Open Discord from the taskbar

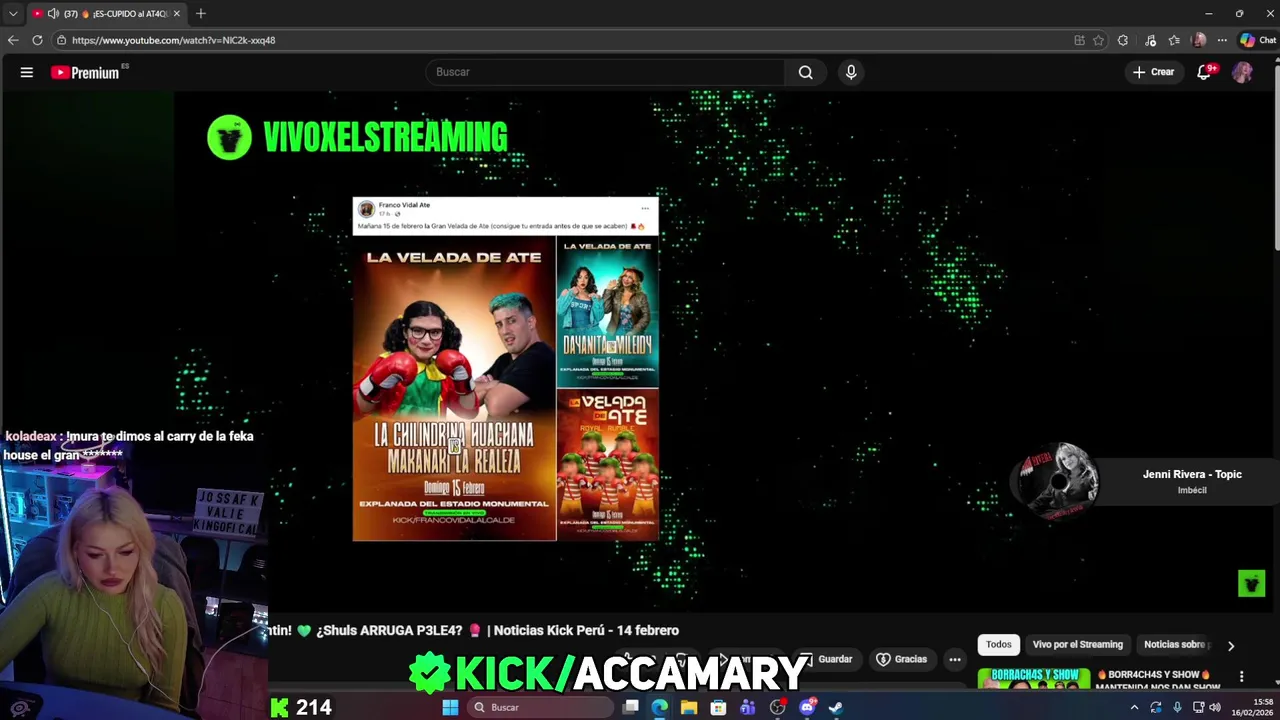point(807,707)
